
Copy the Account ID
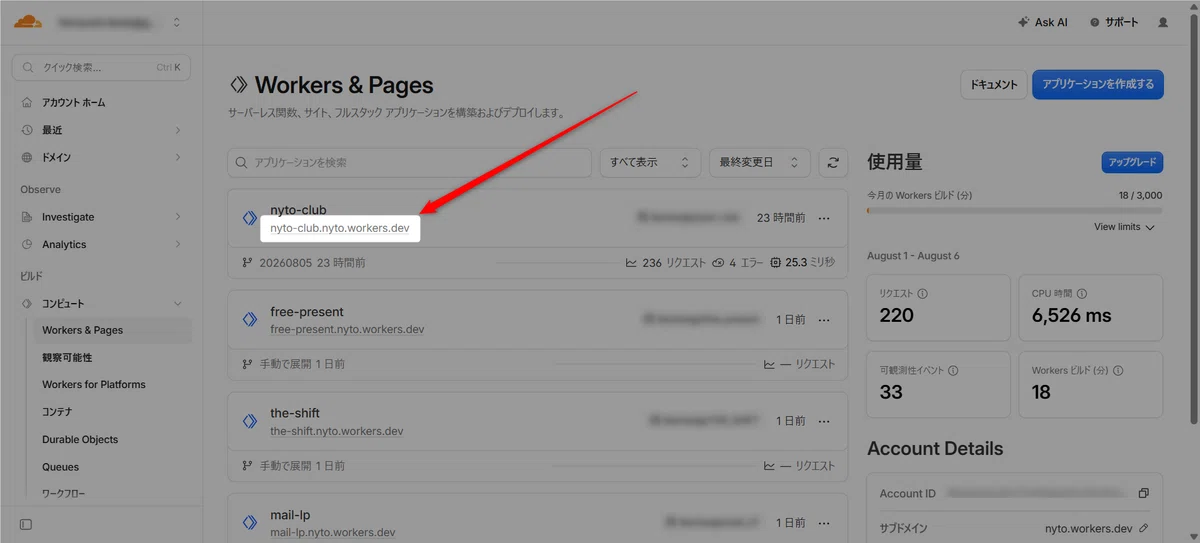[1144, 493]
